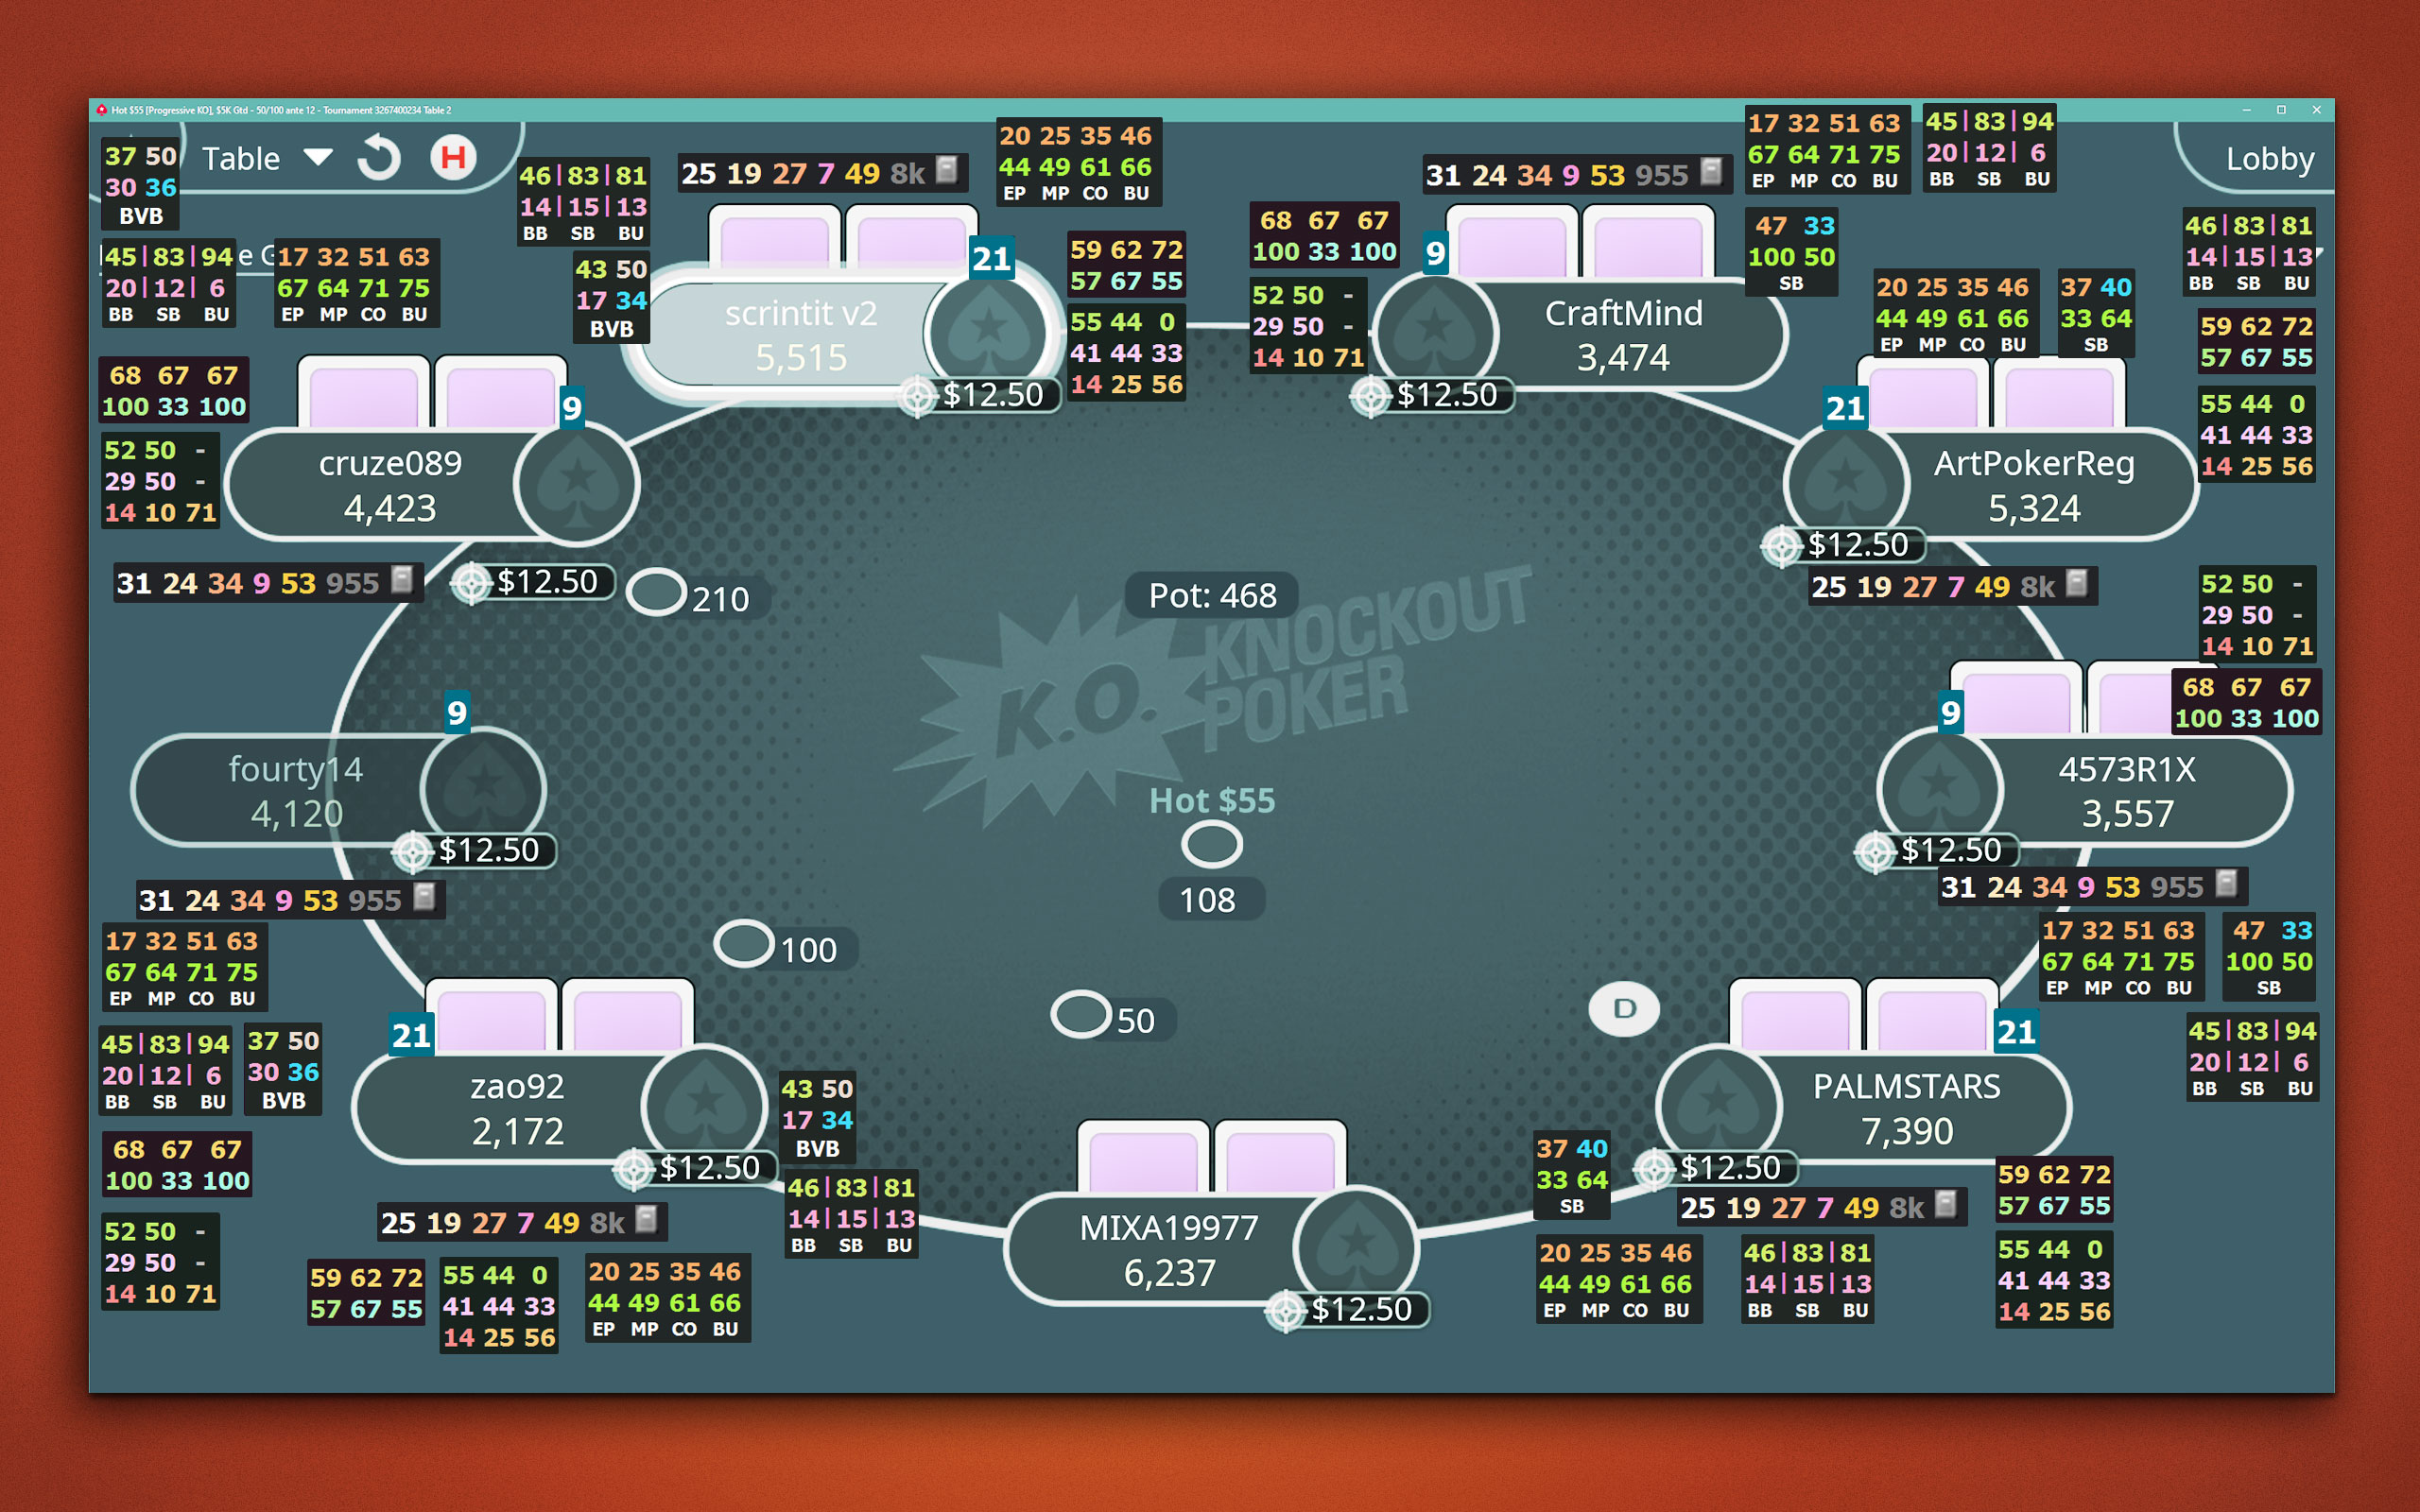Click 4573R1X spade avatar

click(1940, 788)
